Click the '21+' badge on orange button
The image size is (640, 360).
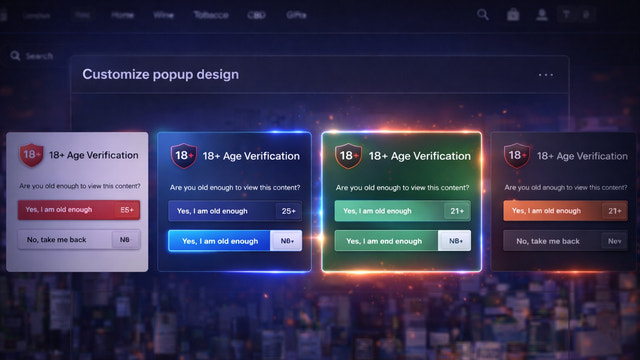click(x=615, y=211)
